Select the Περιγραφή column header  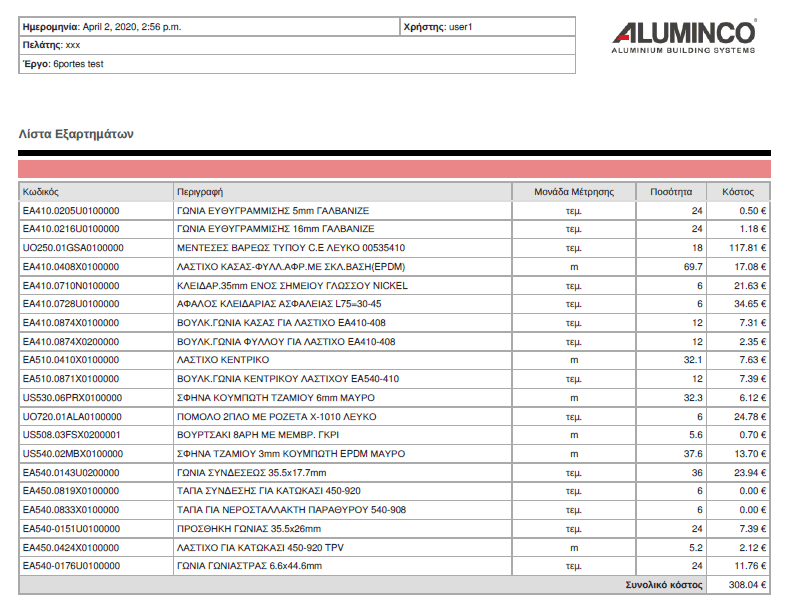(199, 192)
